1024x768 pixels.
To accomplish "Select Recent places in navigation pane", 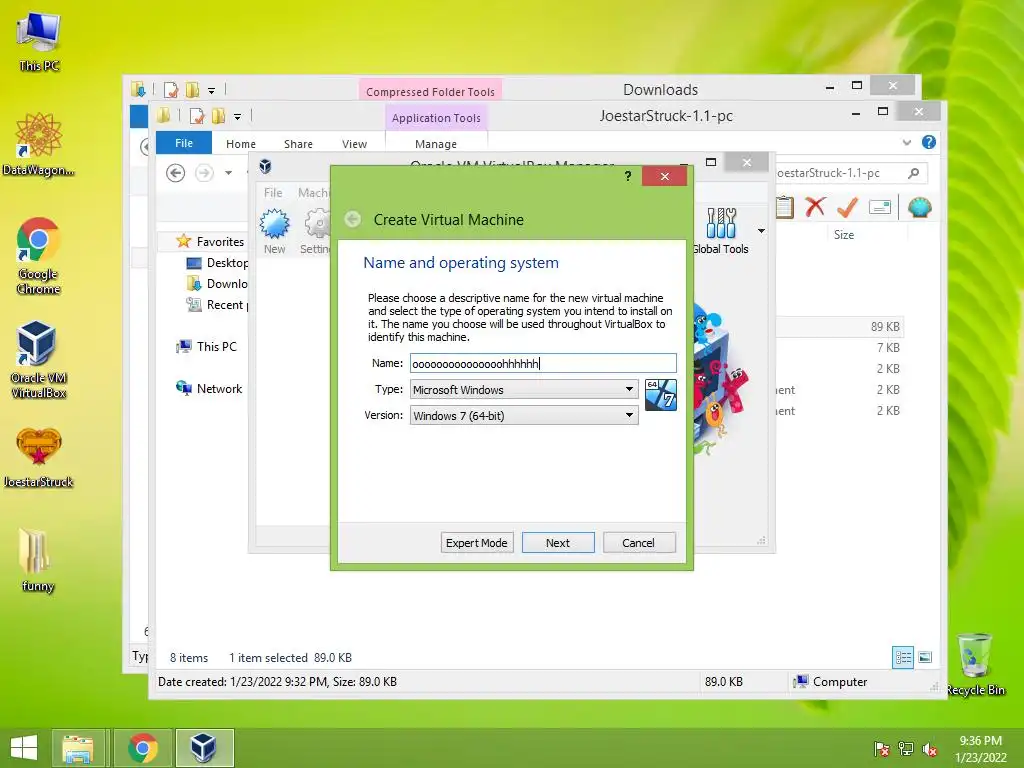I will [217, 304].
